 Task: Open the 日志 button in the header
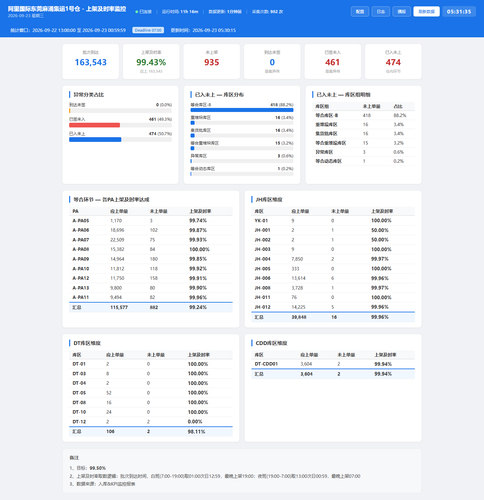point(381,11)
